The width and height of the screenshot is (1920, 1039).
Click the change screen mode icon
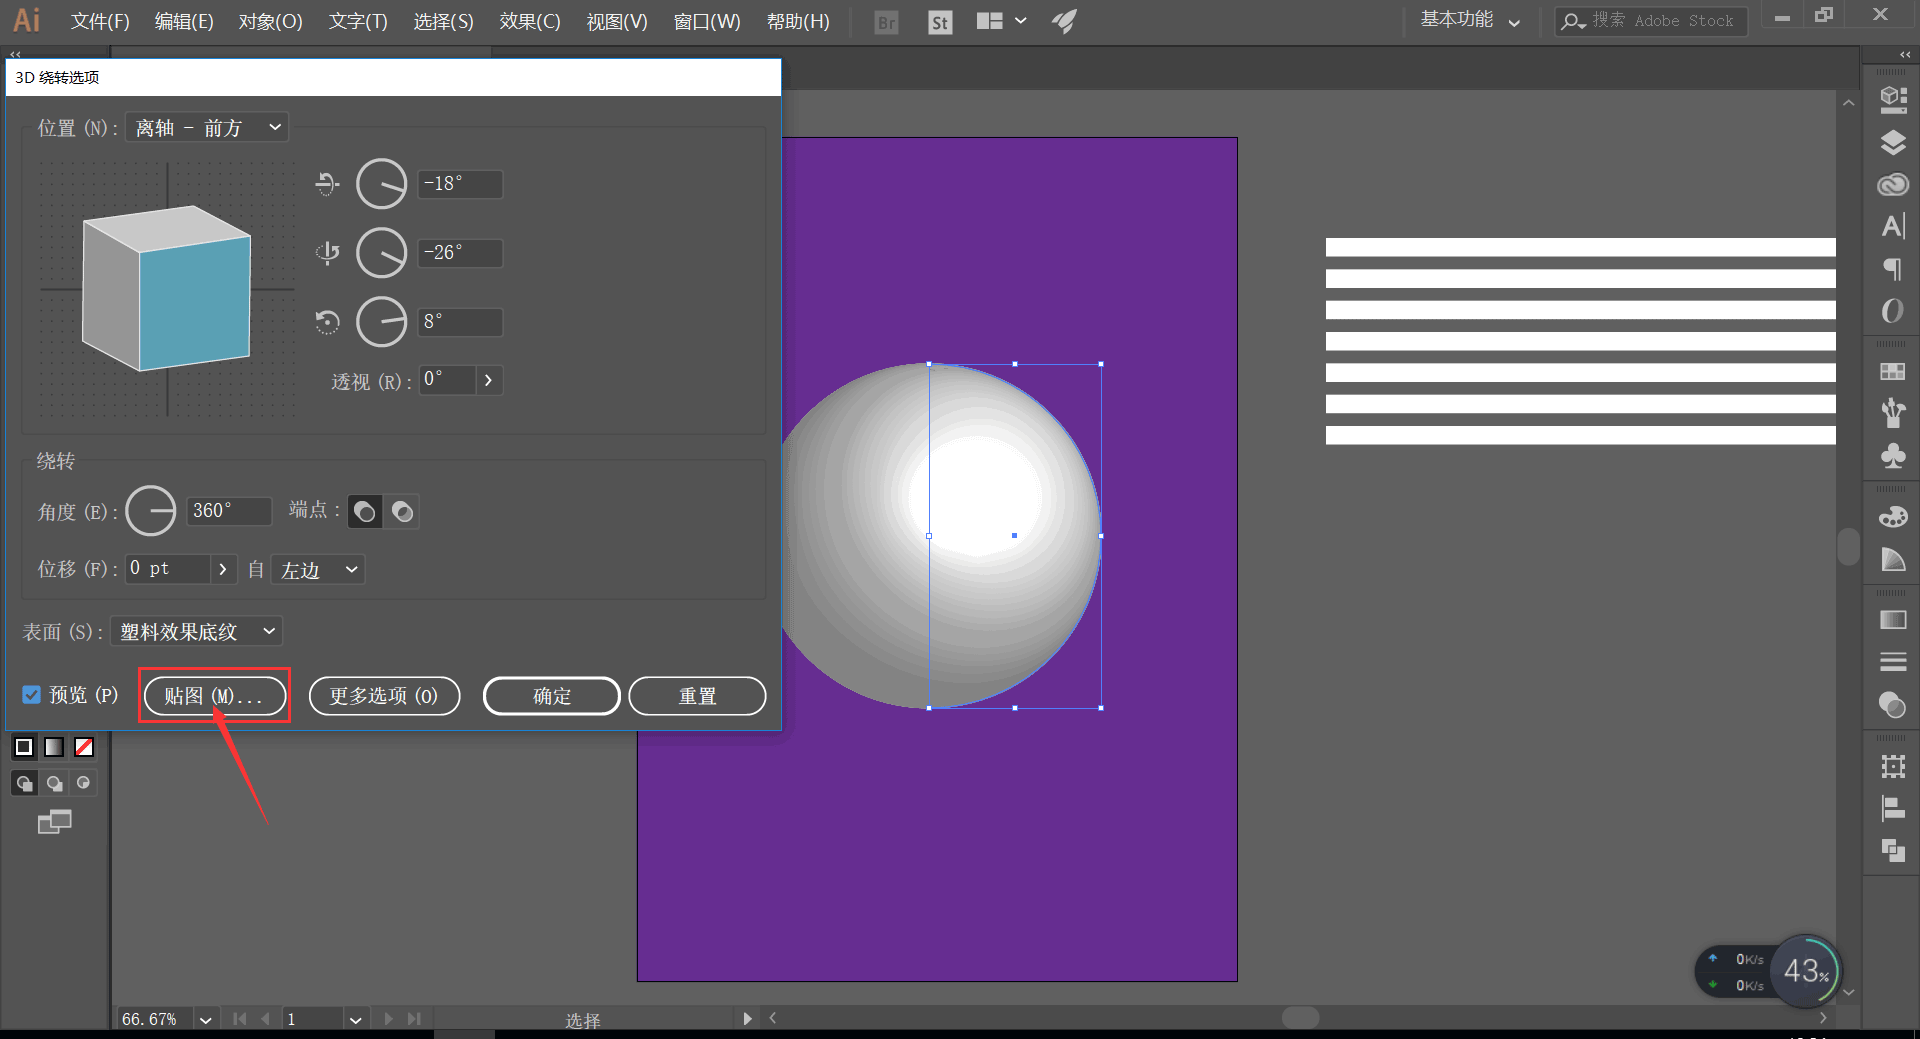click(55, 822)
